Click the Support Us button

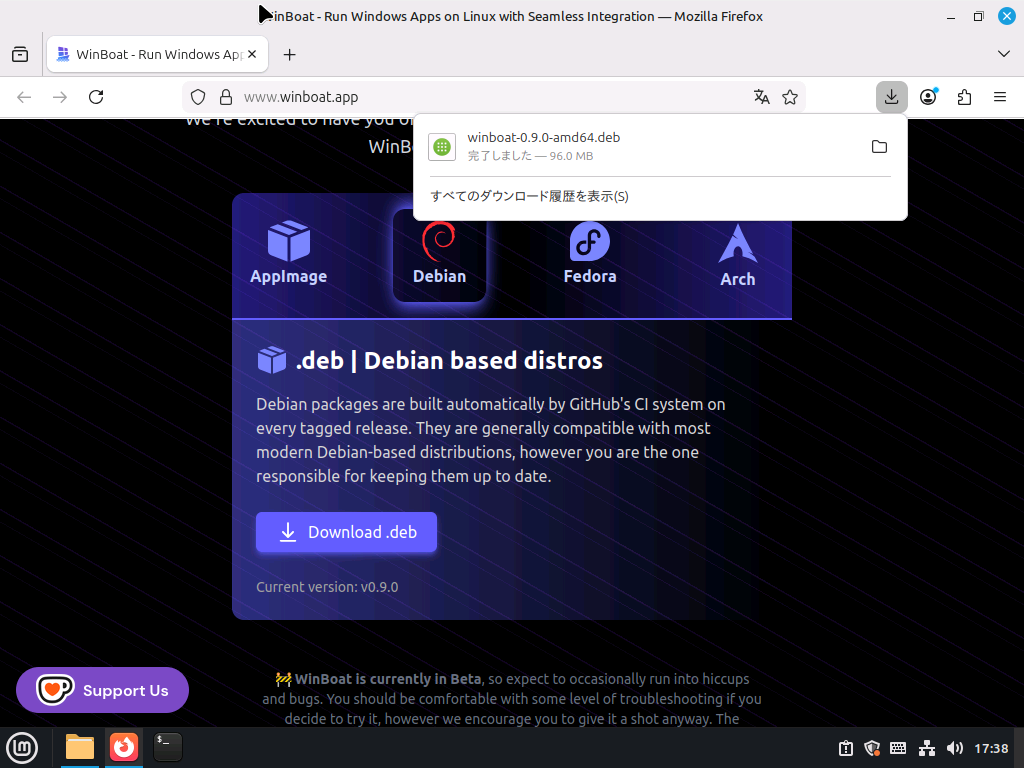(102, 690)
